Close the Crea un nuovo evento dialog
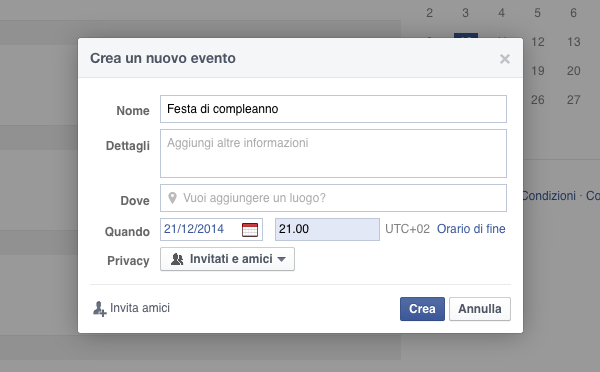This screenshot has height=372, width=600. pyautogui.click(x=505, y=59)
